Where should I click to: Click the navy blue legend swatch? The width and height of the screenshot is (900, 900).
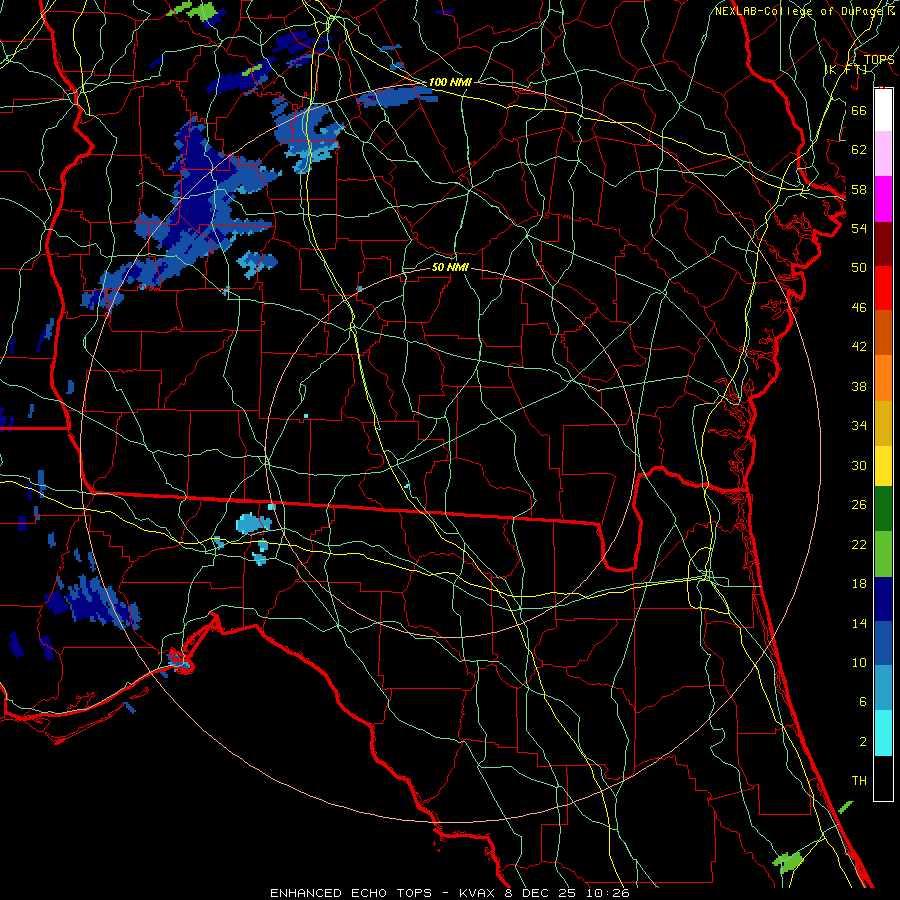point(883,599)
